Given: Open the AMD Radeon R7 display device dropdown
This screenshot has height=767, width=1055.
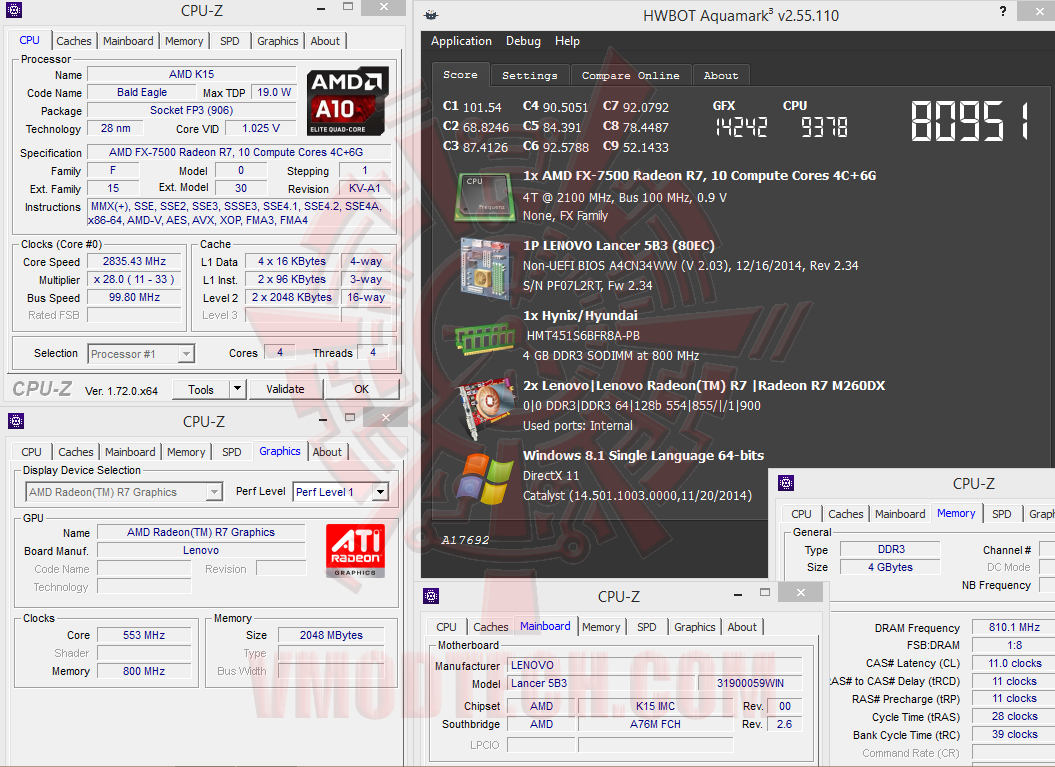Looking at the screenshot, I should point(214,492).
